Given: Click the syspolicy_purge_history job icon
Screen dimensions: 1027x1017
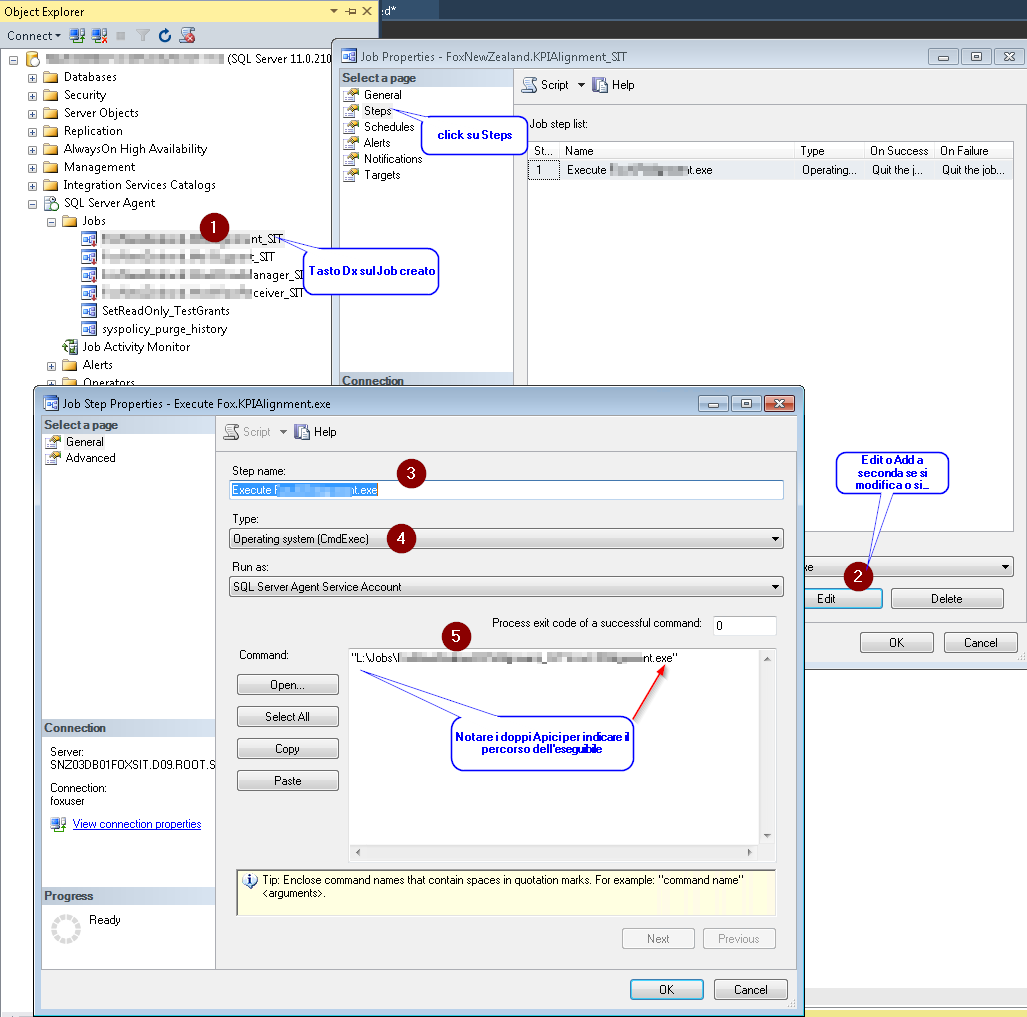Looking at the screenshot, I should coord(90,328).
